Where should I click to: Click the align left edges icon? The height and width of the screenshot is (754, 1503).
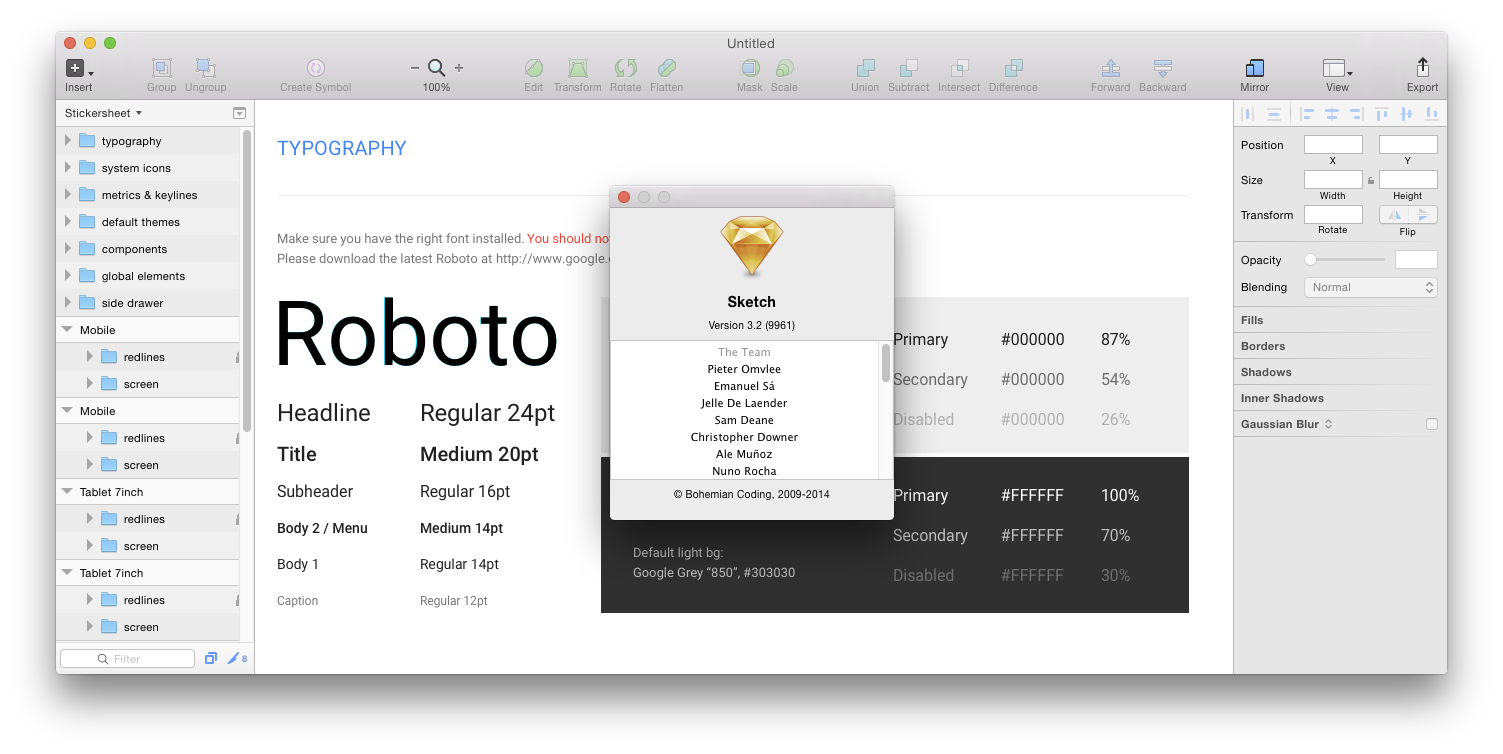point(1307,114)
